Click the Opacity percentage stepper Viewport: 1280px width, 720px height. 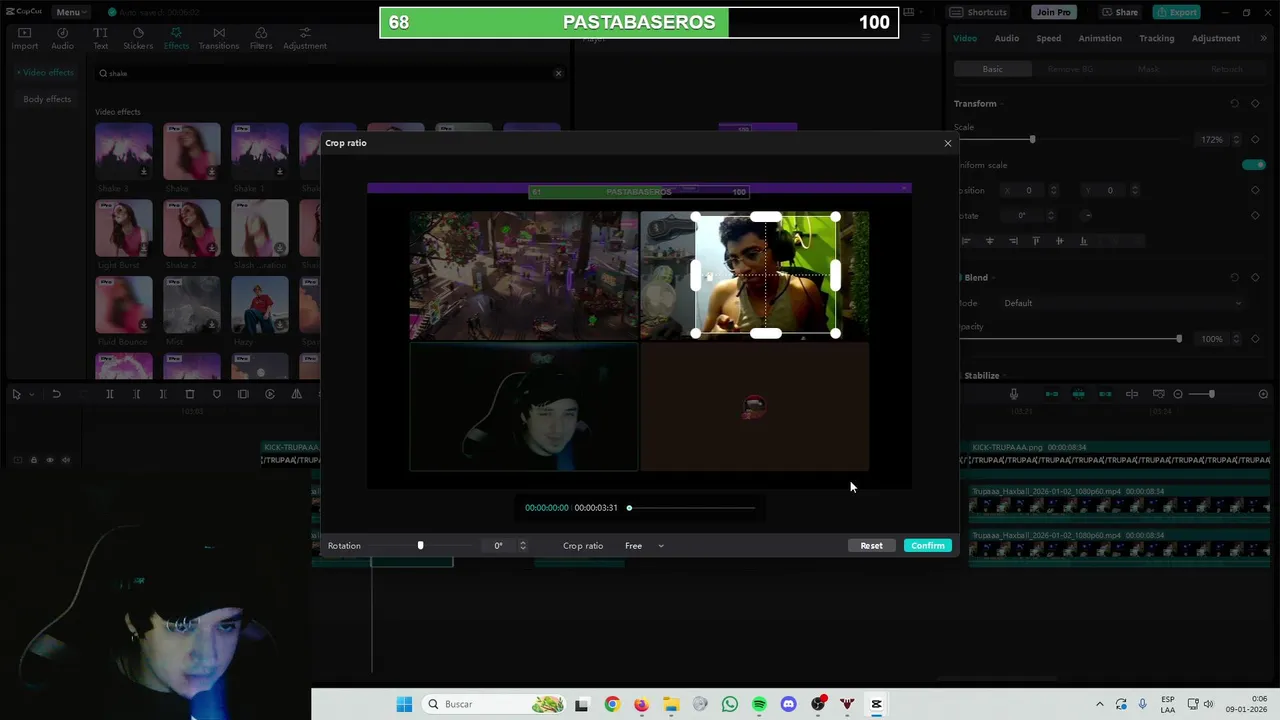(x=1236, y=339)
